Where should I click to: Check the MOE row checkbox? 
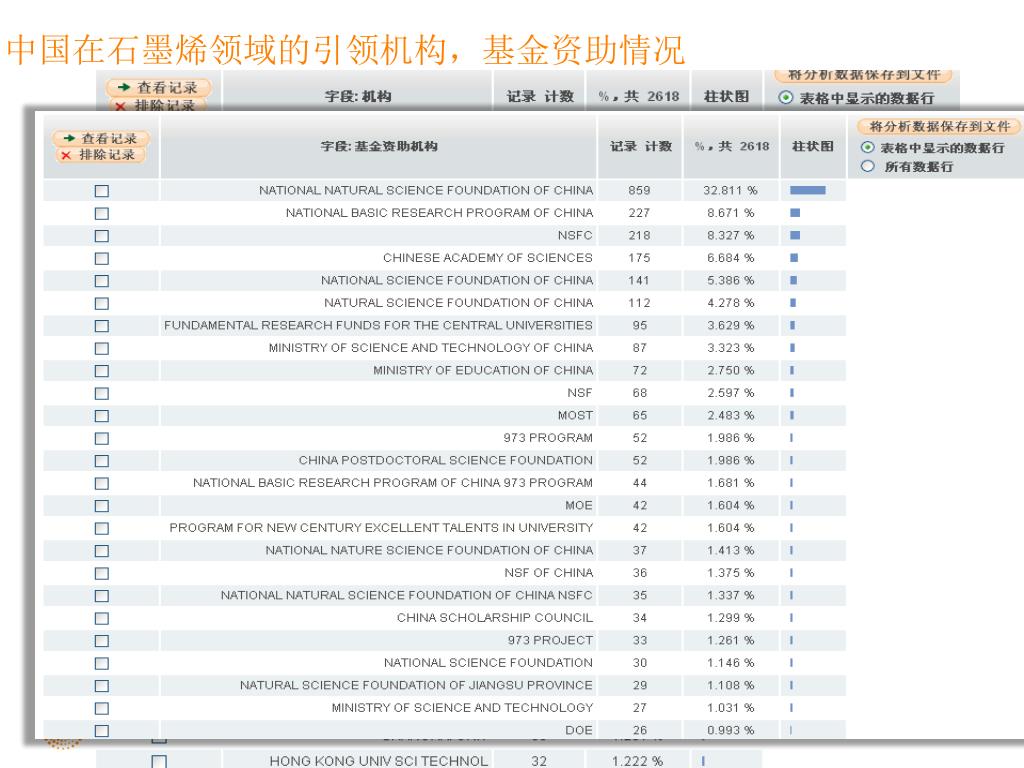coord(101,506)
